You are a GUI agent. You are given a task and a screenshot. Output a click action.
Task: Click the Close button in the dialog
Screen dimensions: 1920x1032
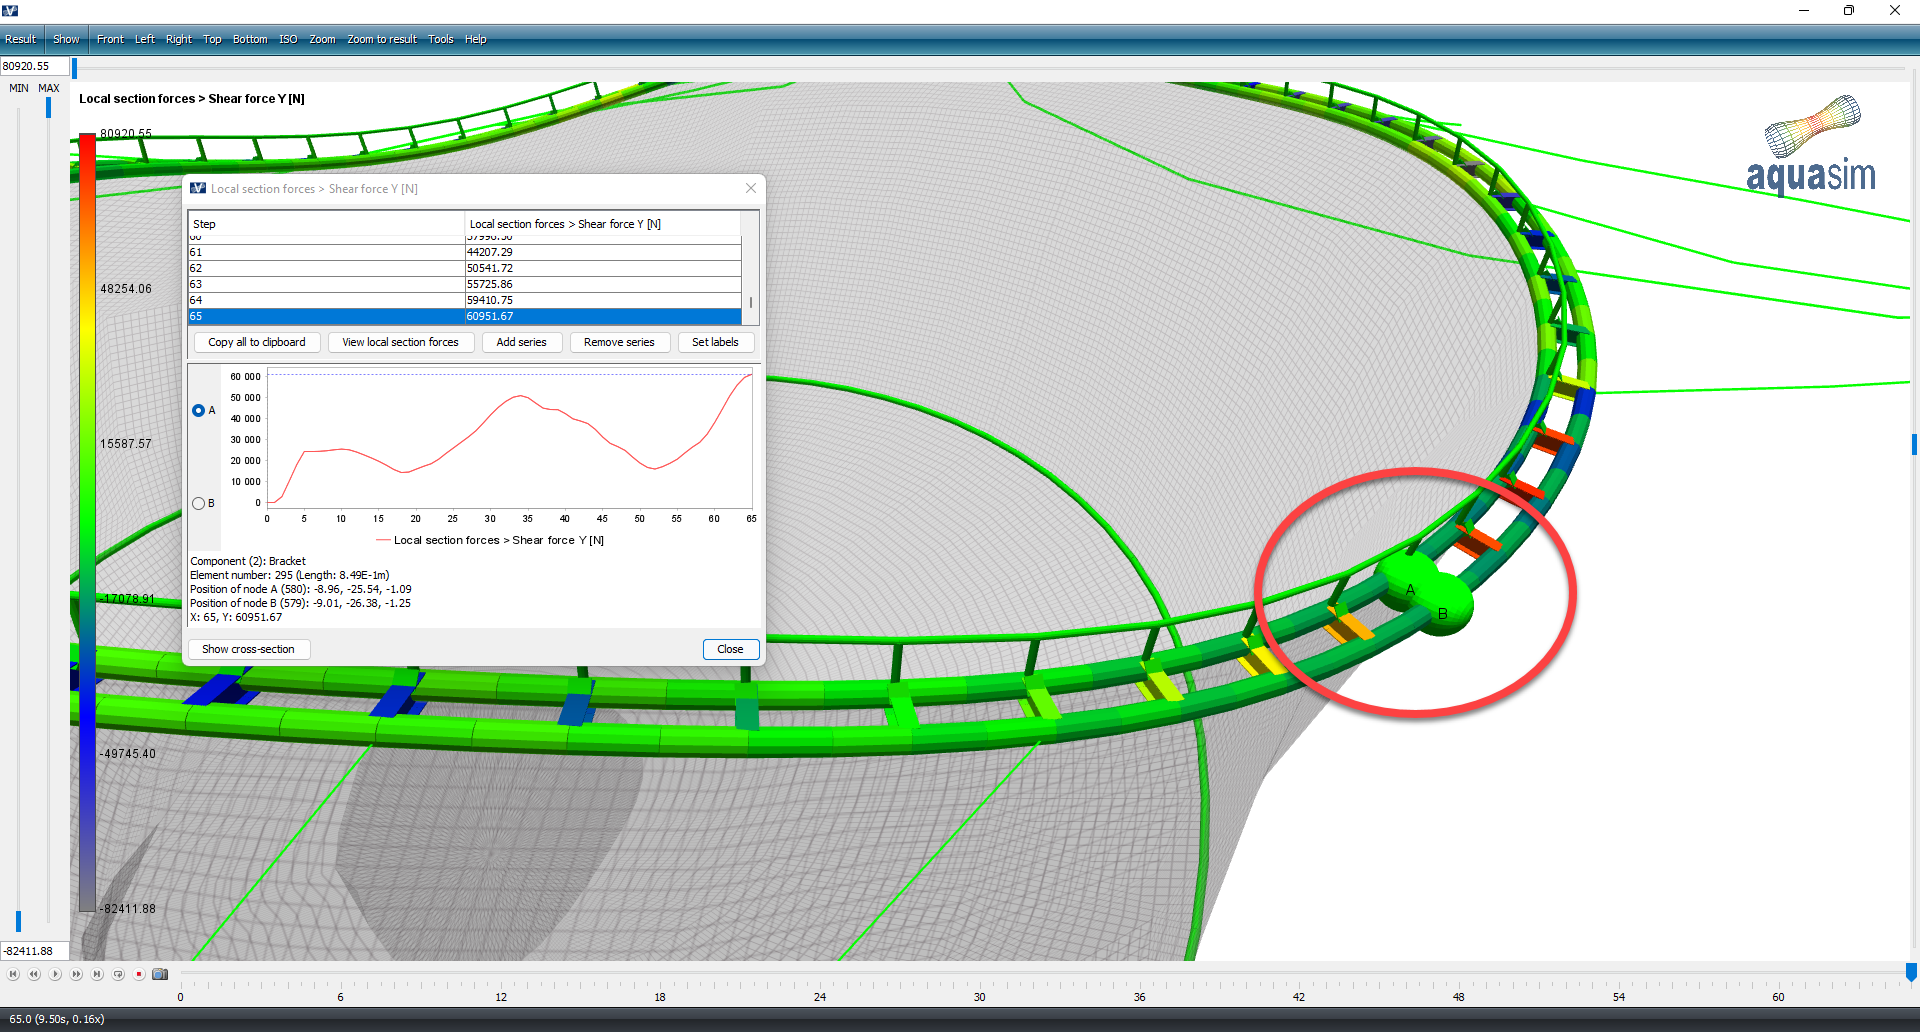coord(731,649)
